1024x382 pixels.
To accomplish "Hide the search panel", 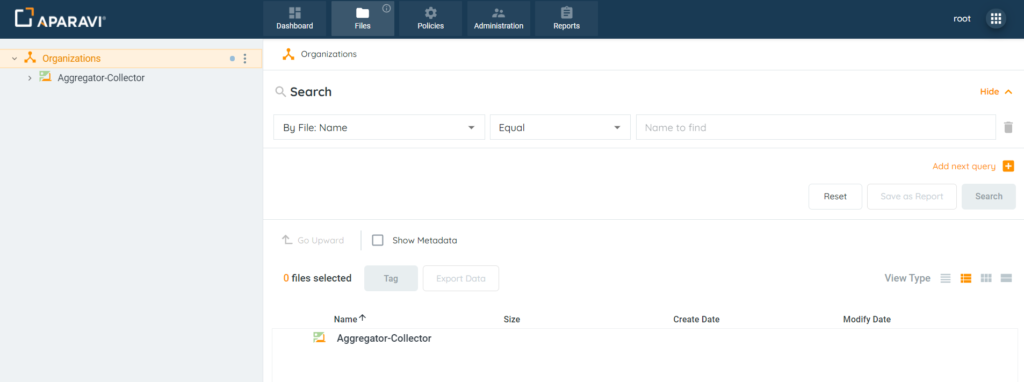I will pos(997,92).
